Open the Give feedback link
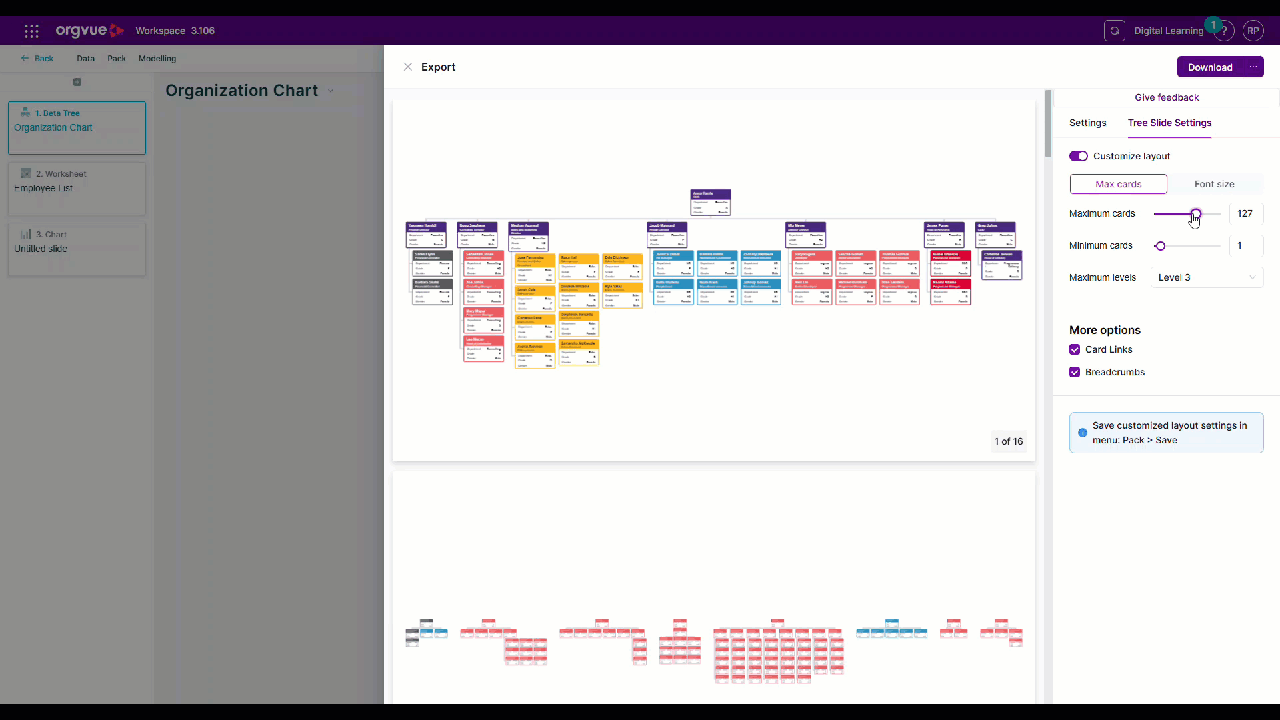Screen dimensions: 1280x720 (x=1167, y=98)
